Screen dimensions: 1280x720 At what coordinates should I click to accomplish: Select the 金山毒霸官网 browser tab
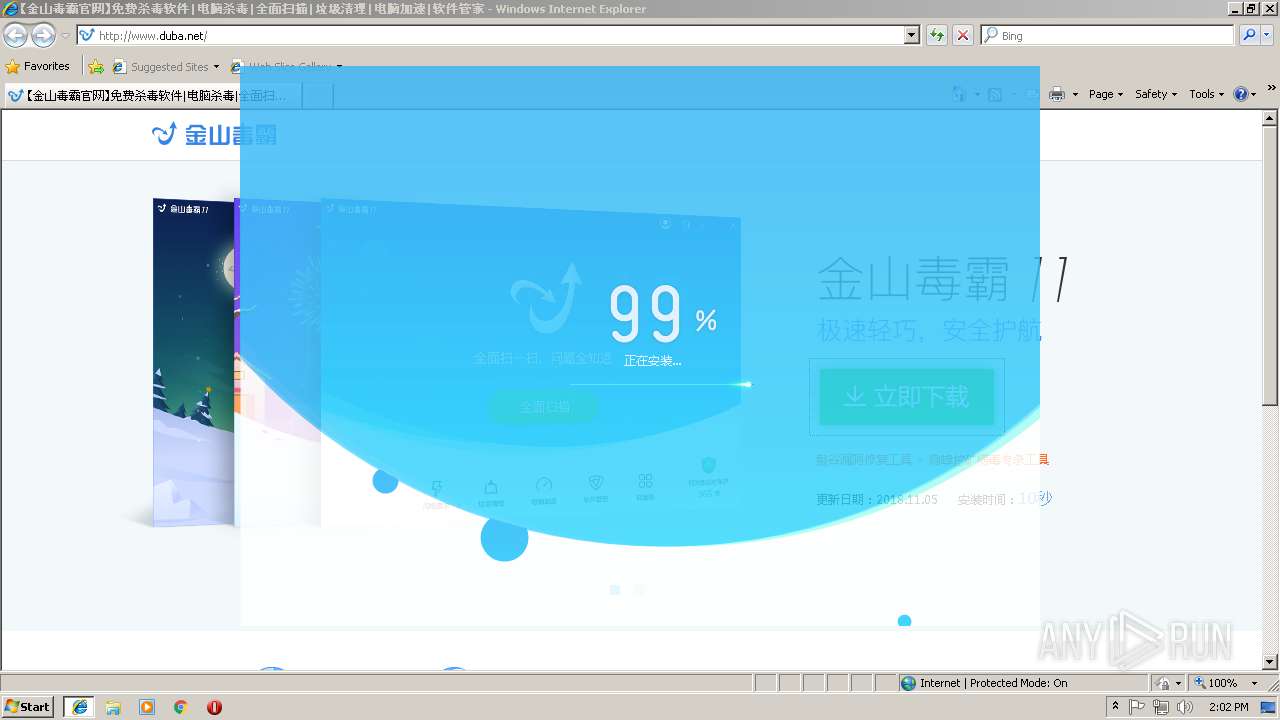click(153, 95)
